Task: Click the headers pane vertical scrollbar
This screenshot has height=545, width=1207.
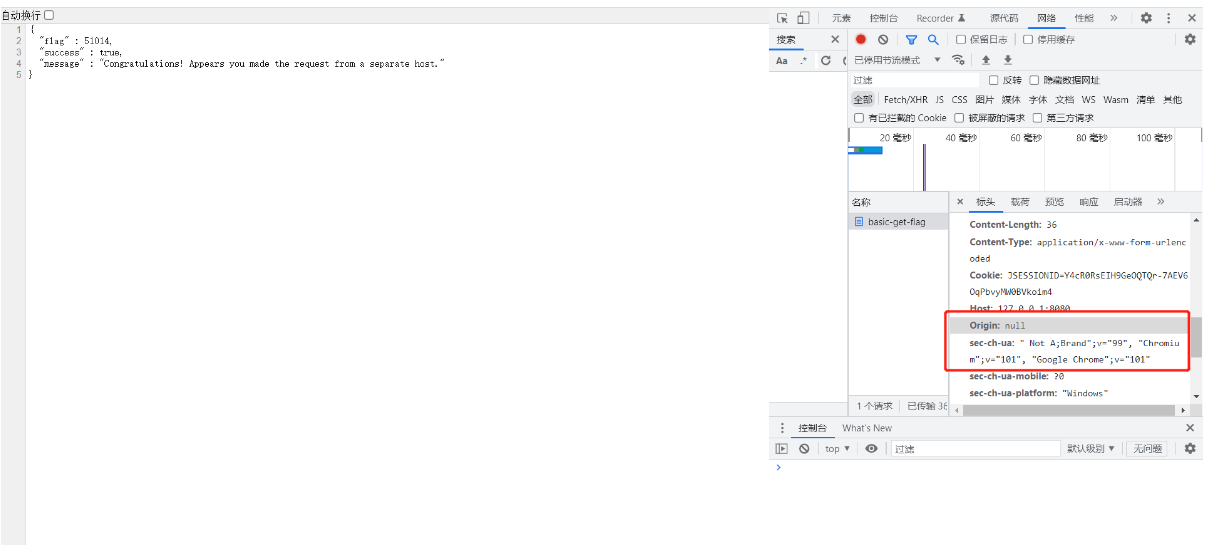Action: (1196, 337)
